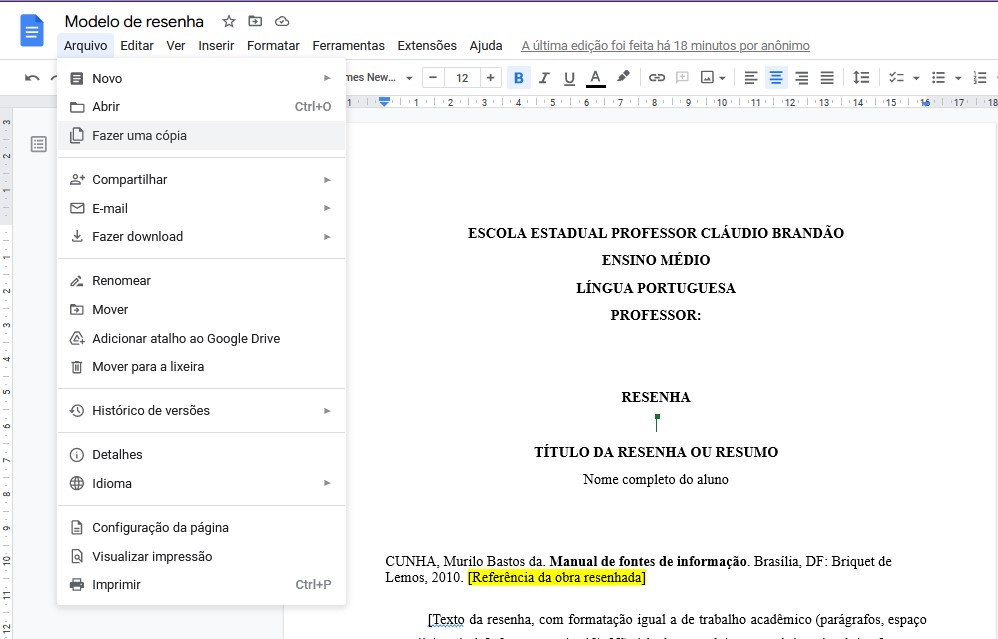The height and width of the screenshot is (639, 998).
Task: Expand the Novo submenu
Action: [201, 78]
